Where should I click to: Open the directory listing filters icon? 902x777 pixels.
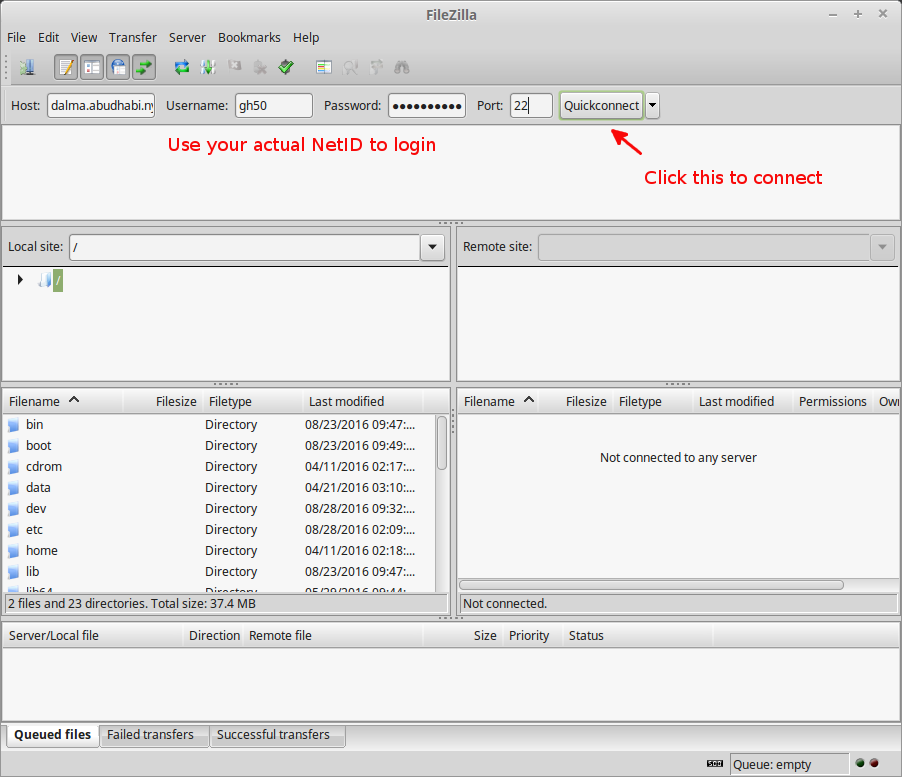coord(323,68)
